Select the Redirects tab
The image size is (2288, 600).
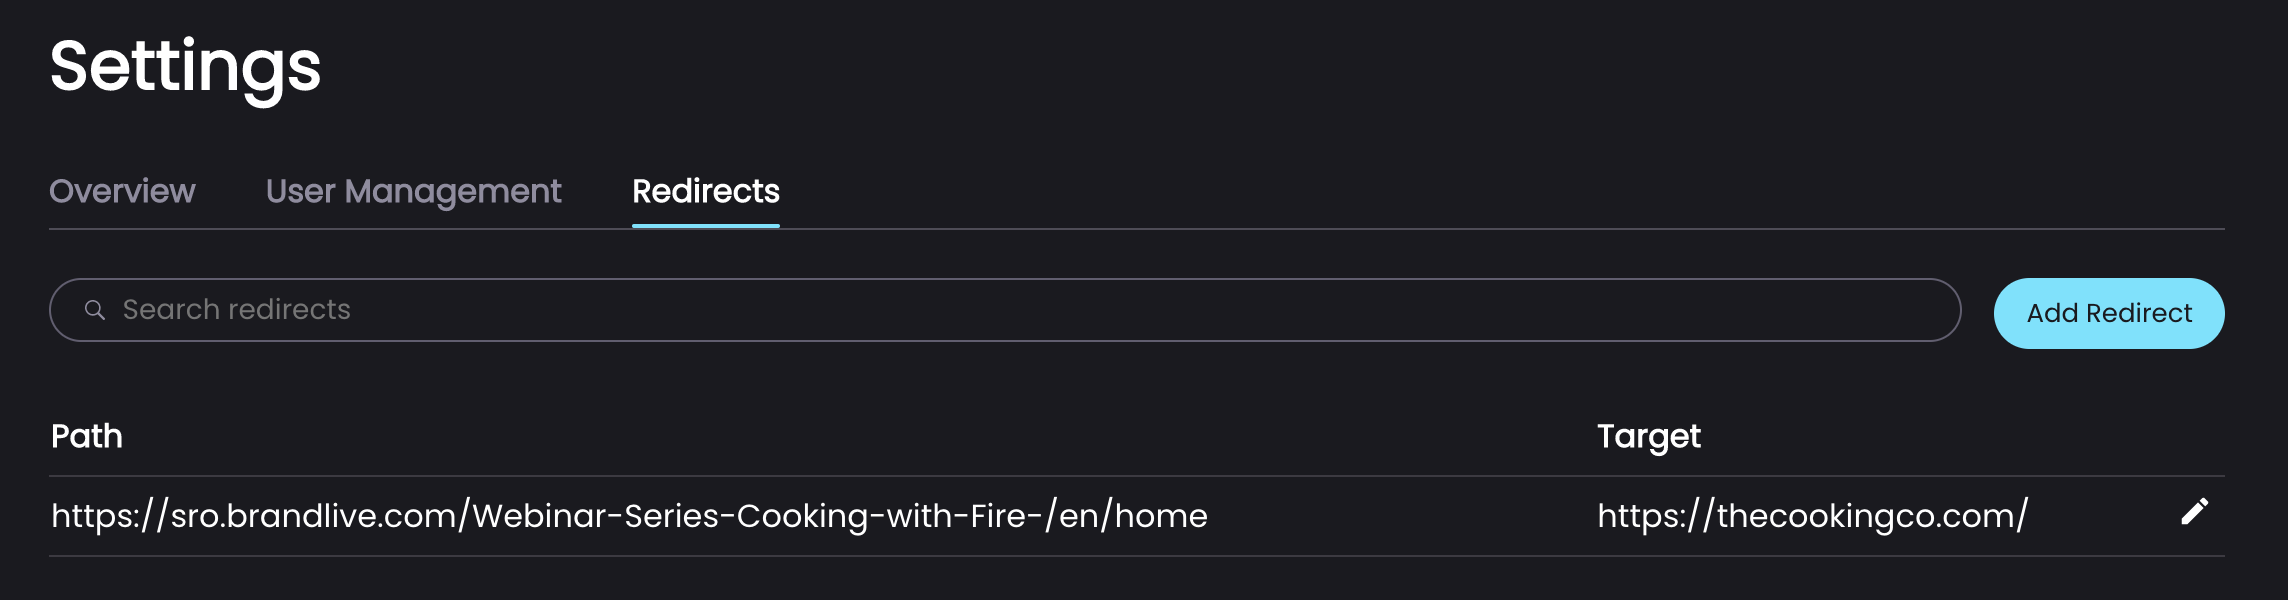pyautogui.click(x=706, y=191)
